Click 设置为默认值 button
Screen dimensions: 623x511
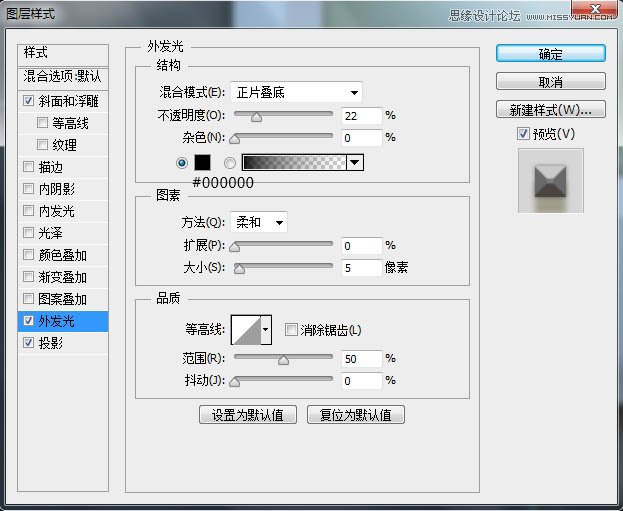click(x=248, y=415)
